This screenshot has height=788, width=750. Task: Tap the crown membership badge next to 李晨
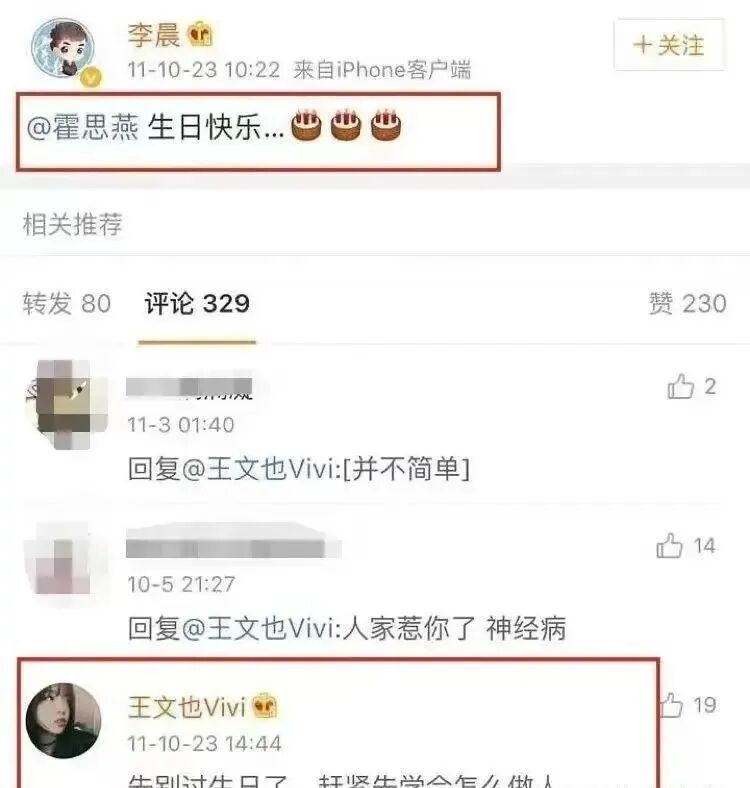[200, 34]
